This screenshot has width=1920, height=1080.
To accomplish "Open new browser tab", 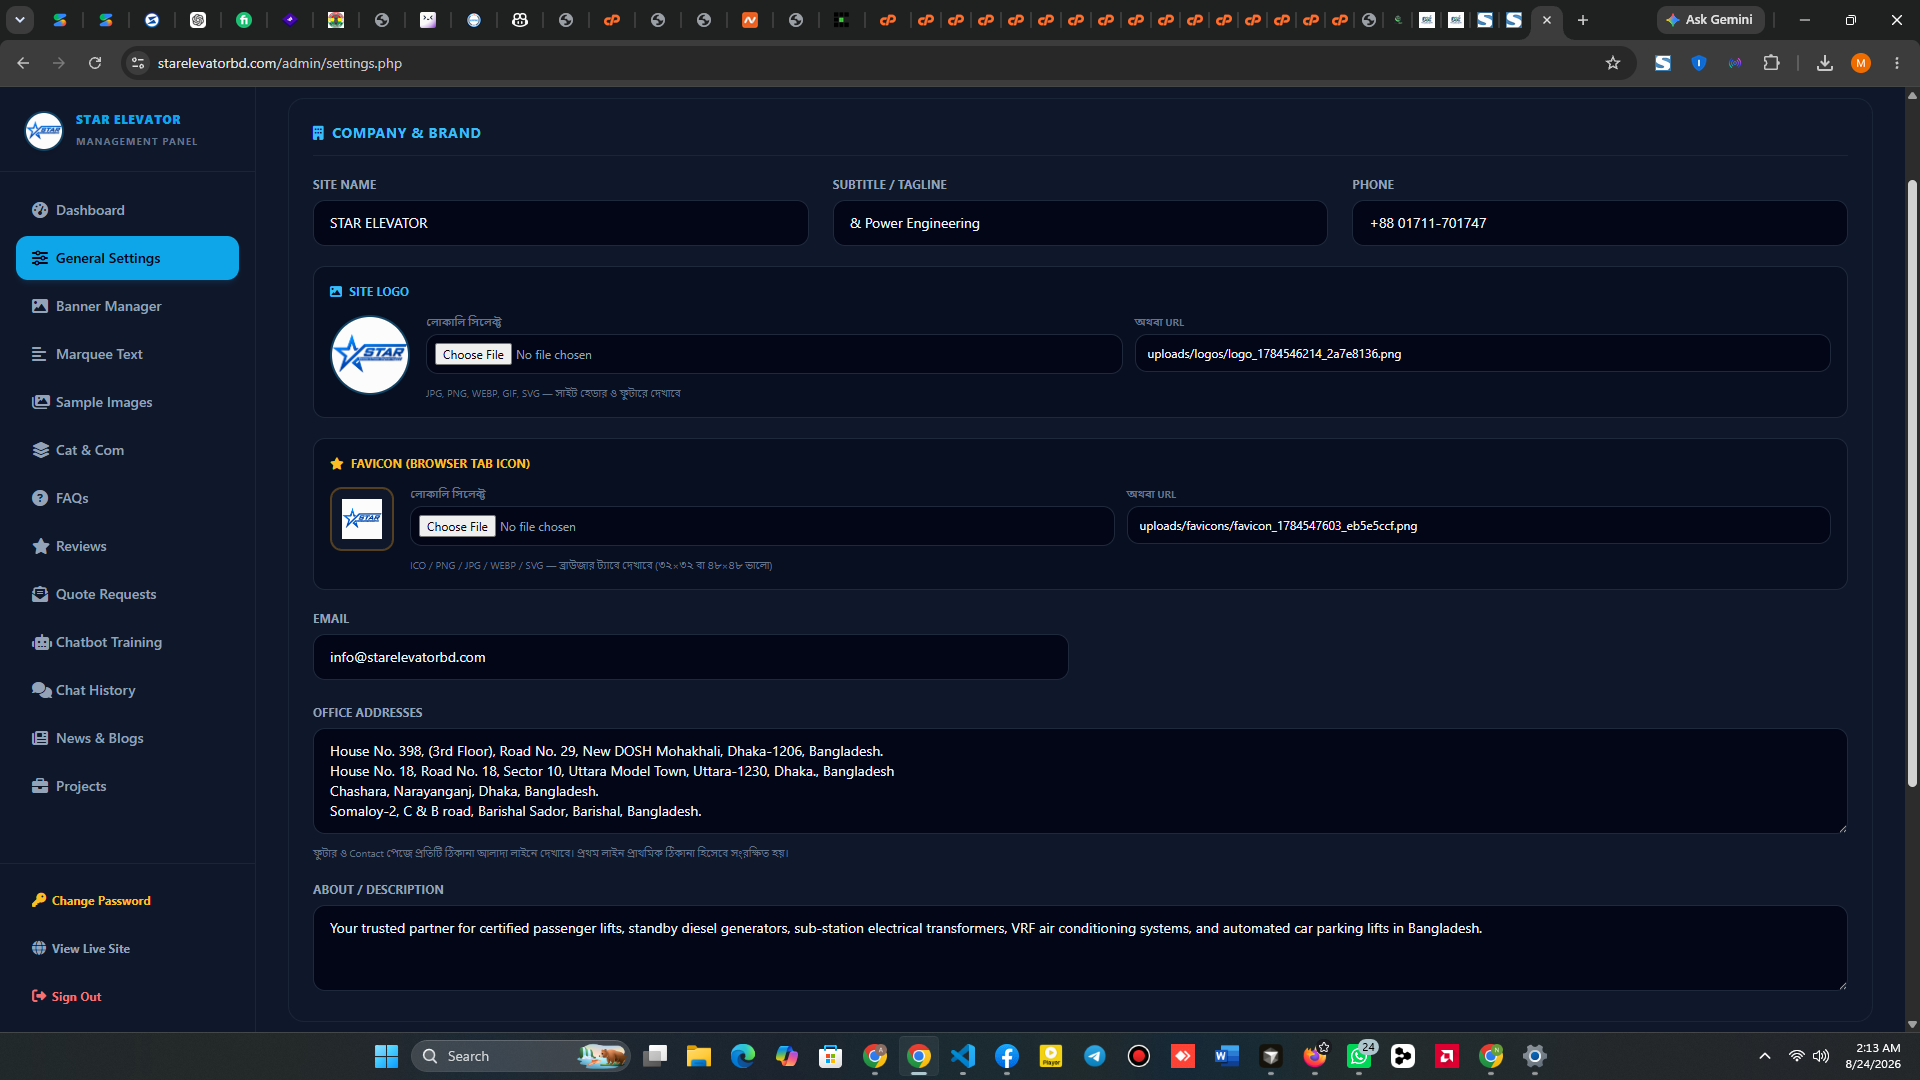I will pyautogui.click(x=1583, y=20).
